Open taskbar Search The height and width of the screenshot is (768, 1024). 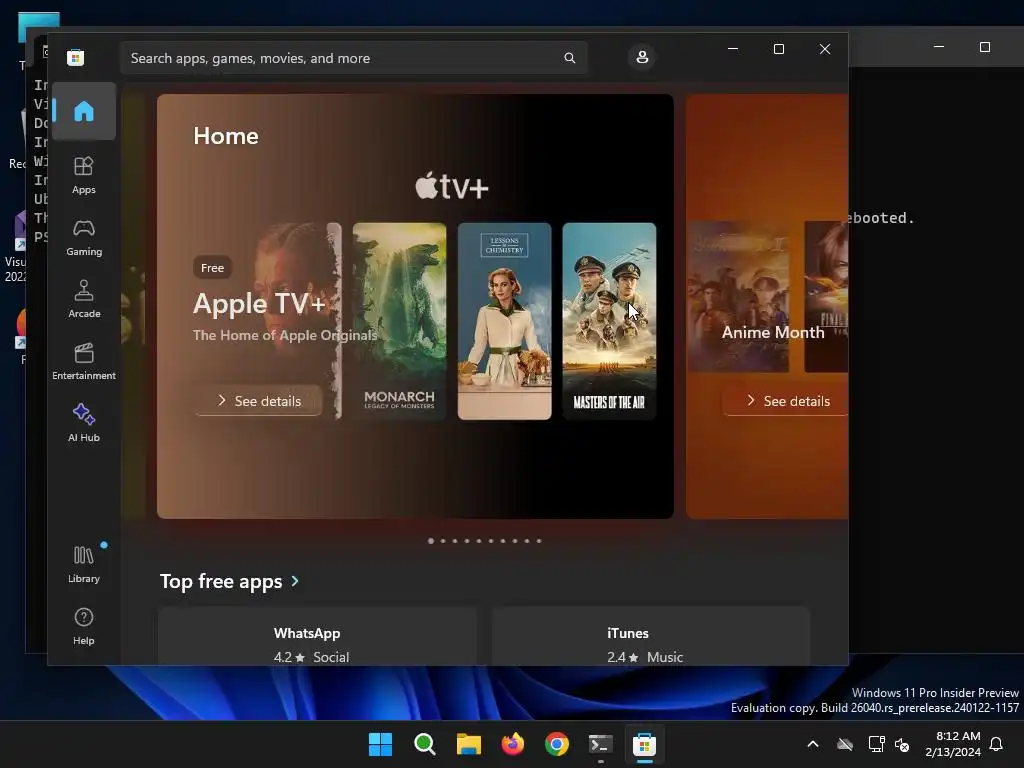pos(424,744)
